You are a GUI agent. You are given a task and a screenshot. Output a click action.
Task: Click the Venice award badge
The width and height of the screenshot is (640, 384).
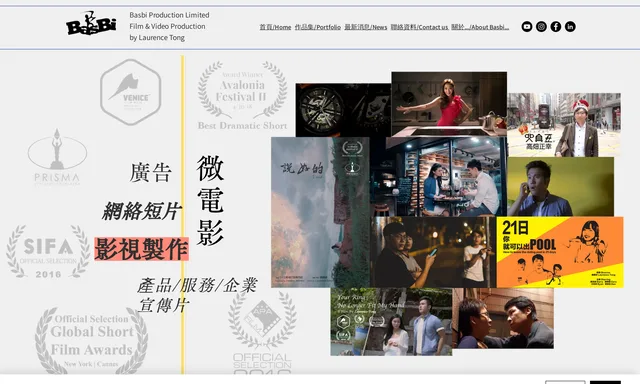(x=131, y=92)
